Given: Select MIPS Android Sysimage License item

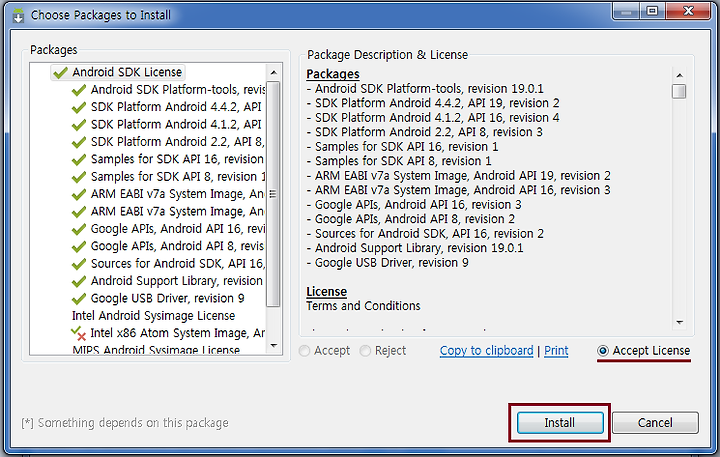Looking at the screenshot, I should [156, 350].
